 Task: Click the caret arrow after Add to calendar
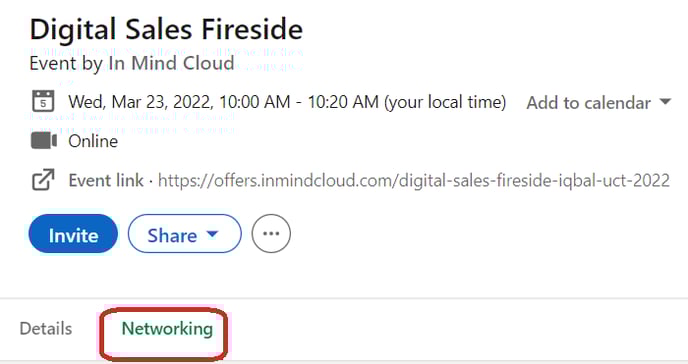click(x=666, y=102)
